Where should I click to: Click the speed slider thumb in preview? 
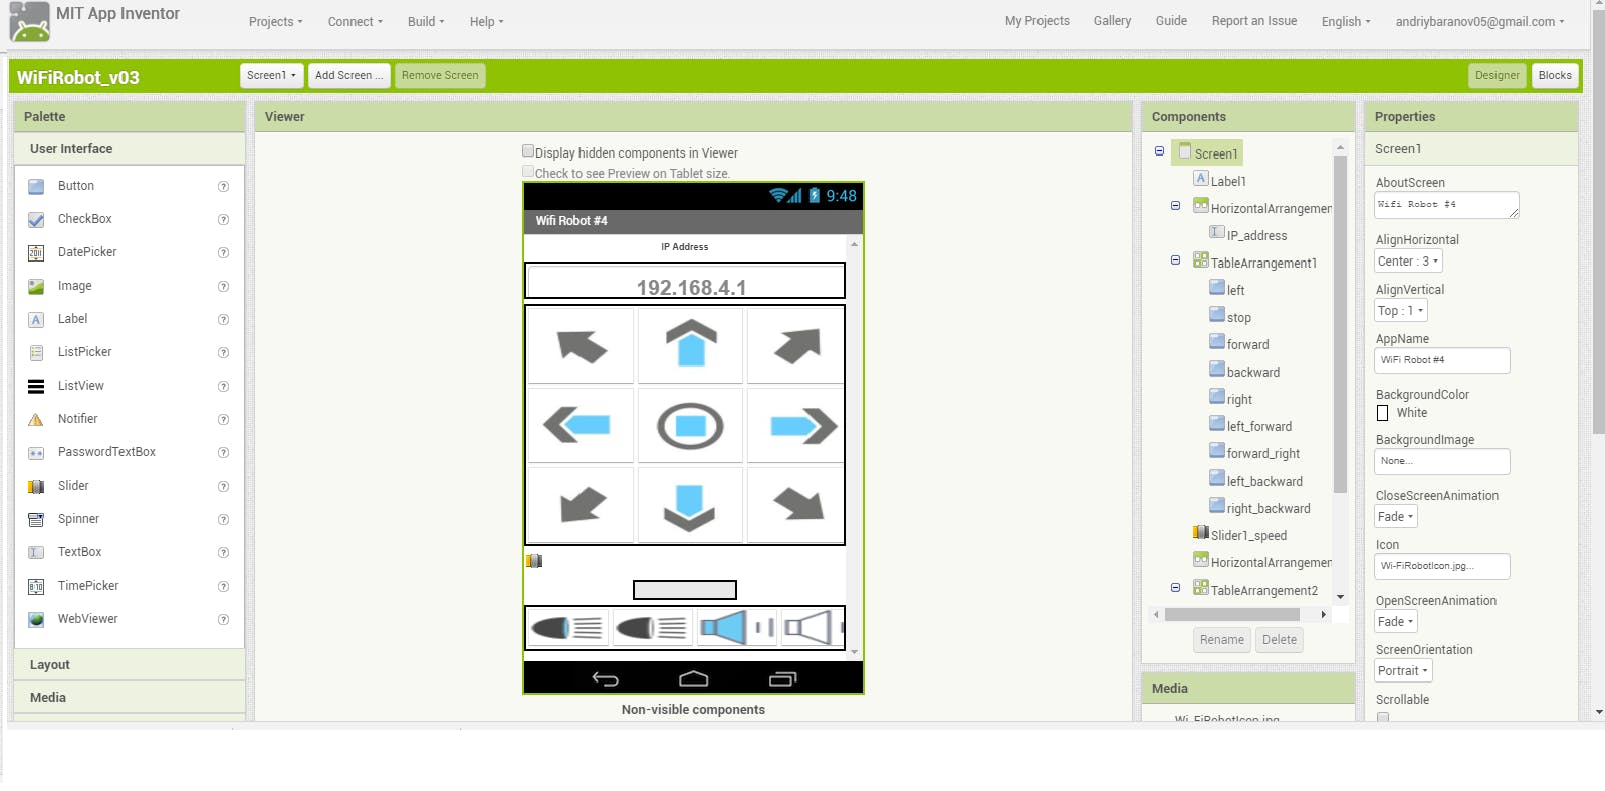(x=534, y=561)
